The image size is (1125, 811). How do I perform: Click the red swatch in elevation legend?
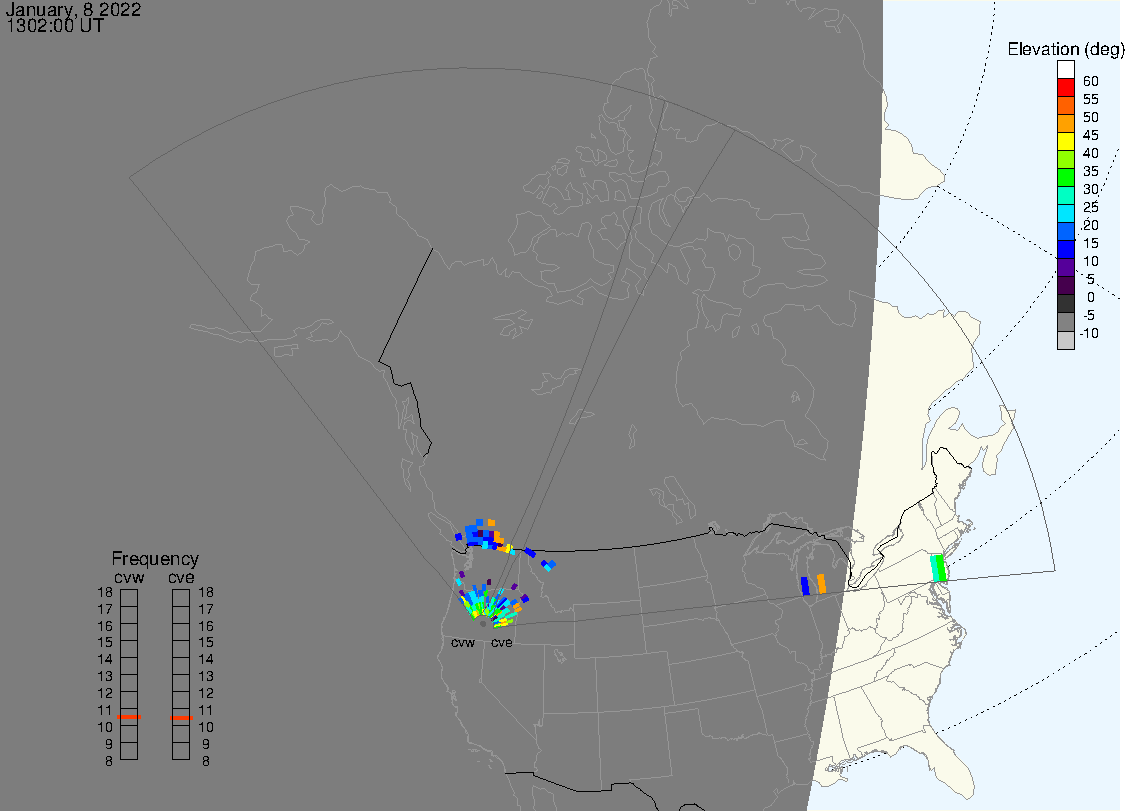(x=1066, y=88)
